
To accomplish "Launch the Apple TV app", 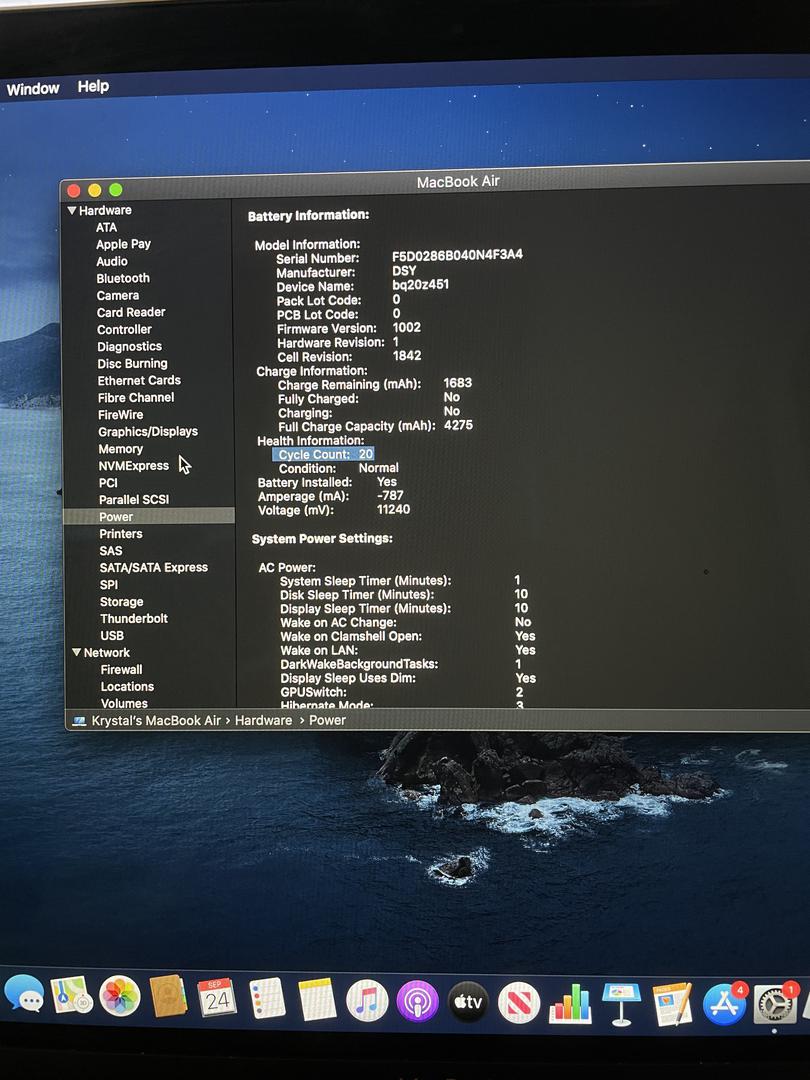I will coord(468,1002).
